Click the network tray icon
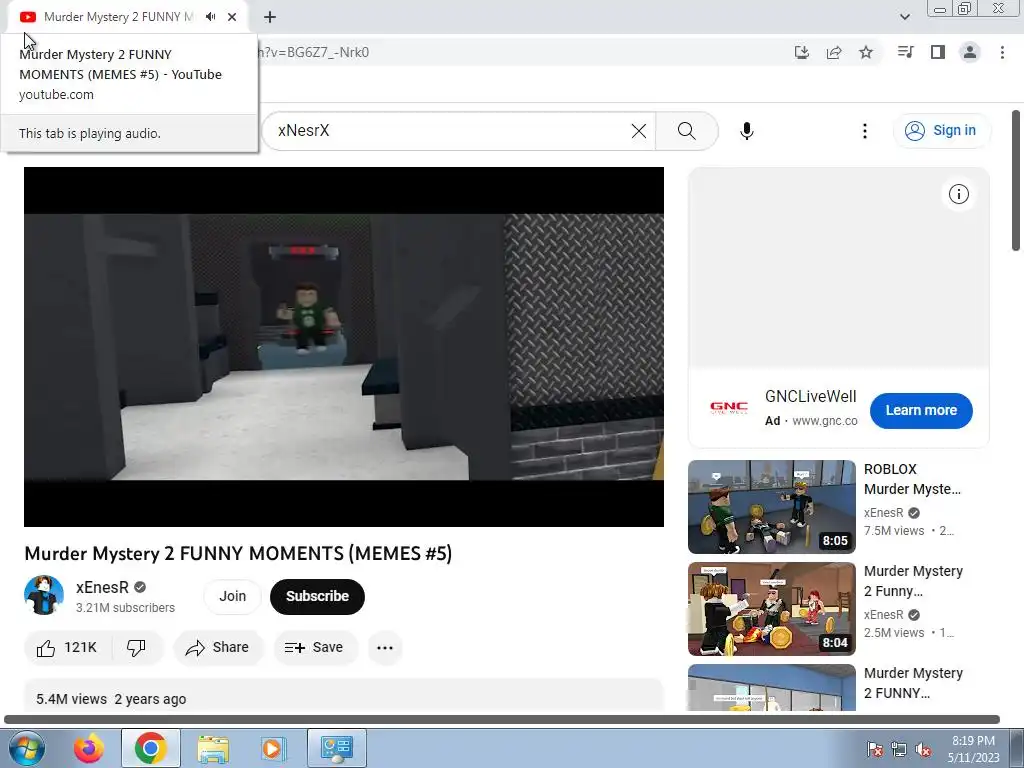This screenshot has width=1024, height=768. (899, 748)
